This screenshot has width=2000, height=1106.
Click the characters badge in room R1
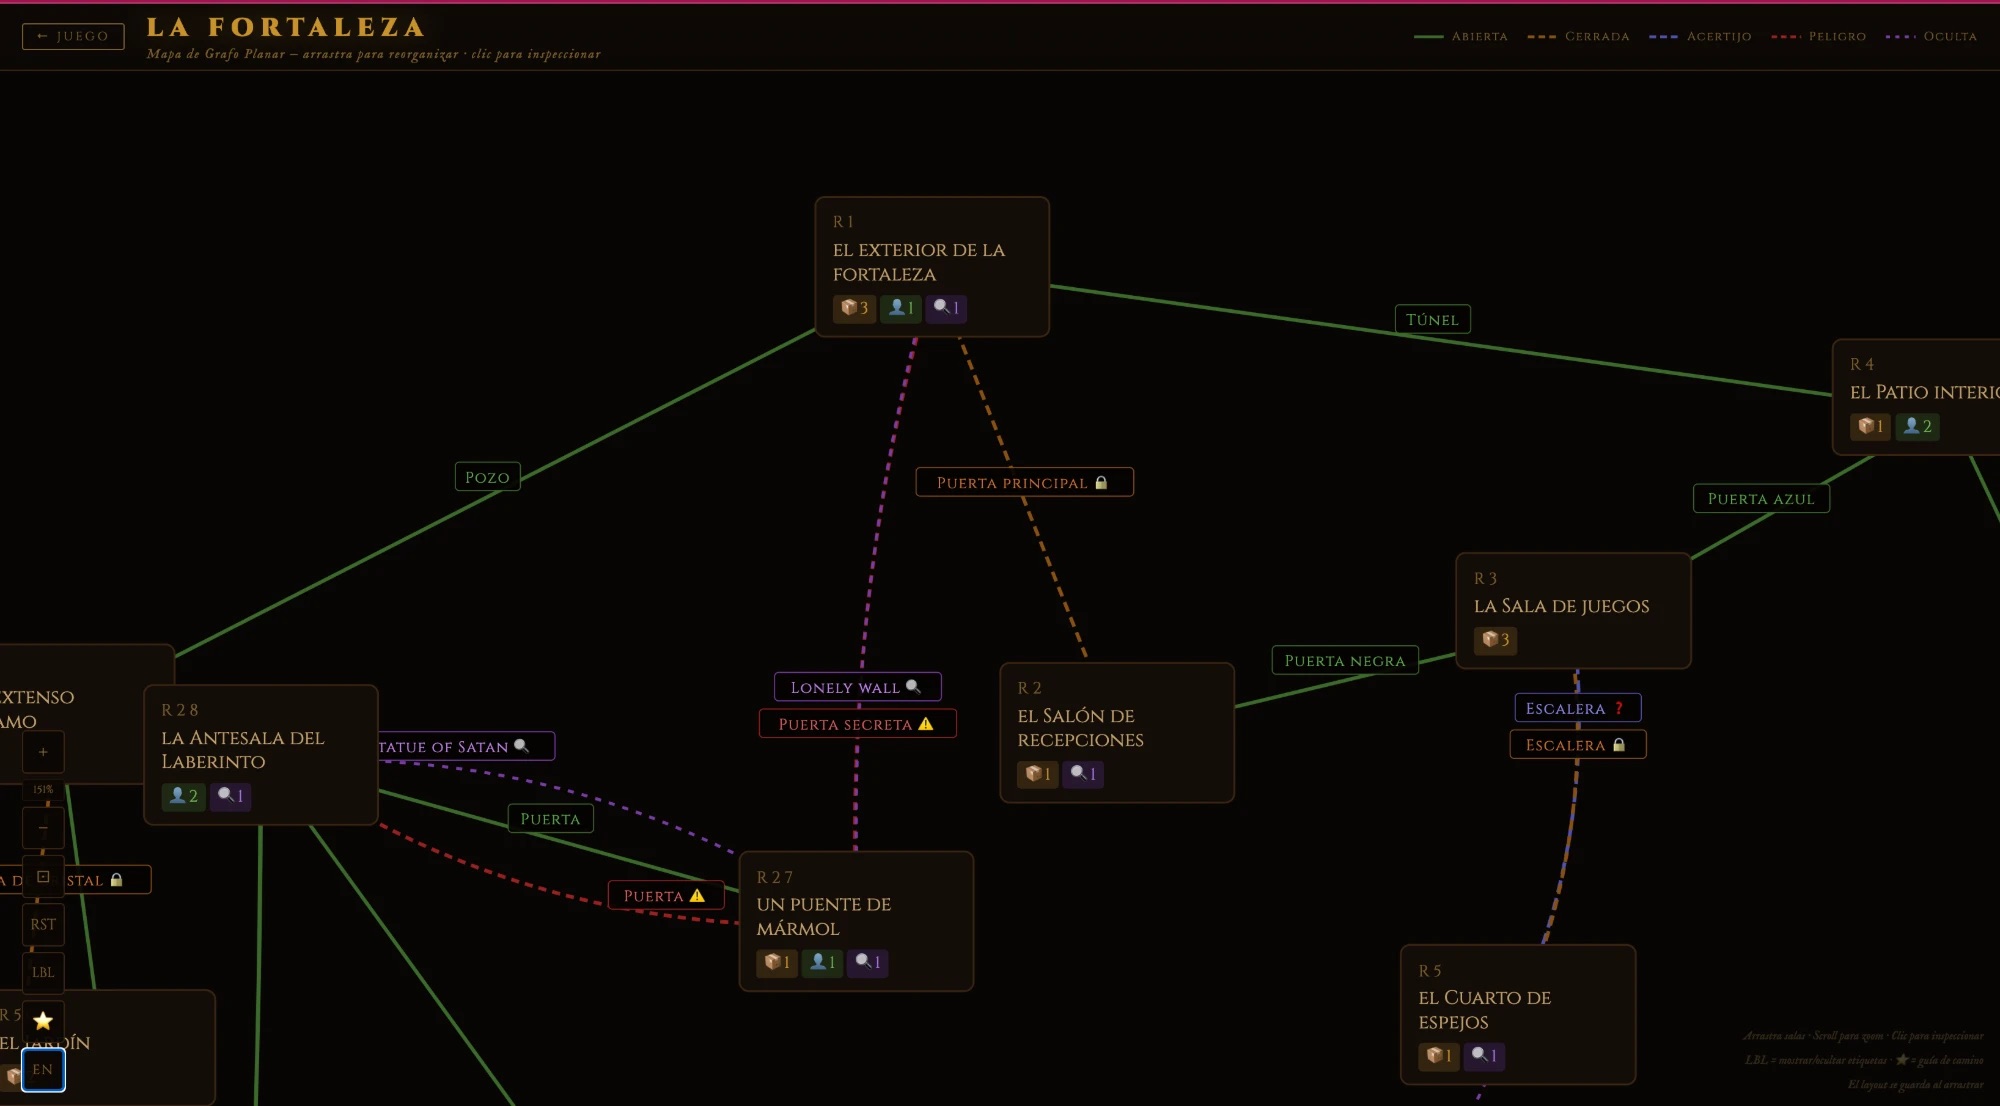point(901,308)
